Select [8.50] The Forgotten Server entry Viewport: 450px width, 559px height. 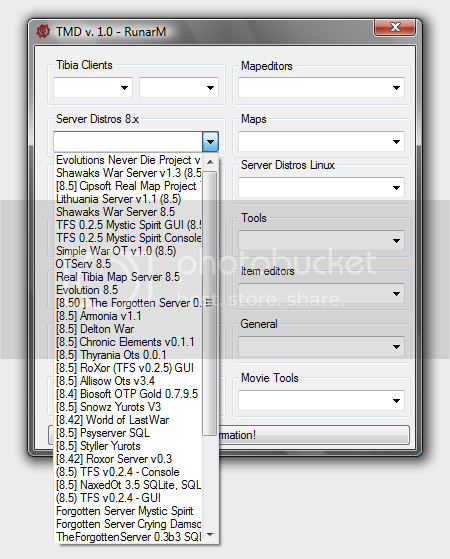coord(128,303)
